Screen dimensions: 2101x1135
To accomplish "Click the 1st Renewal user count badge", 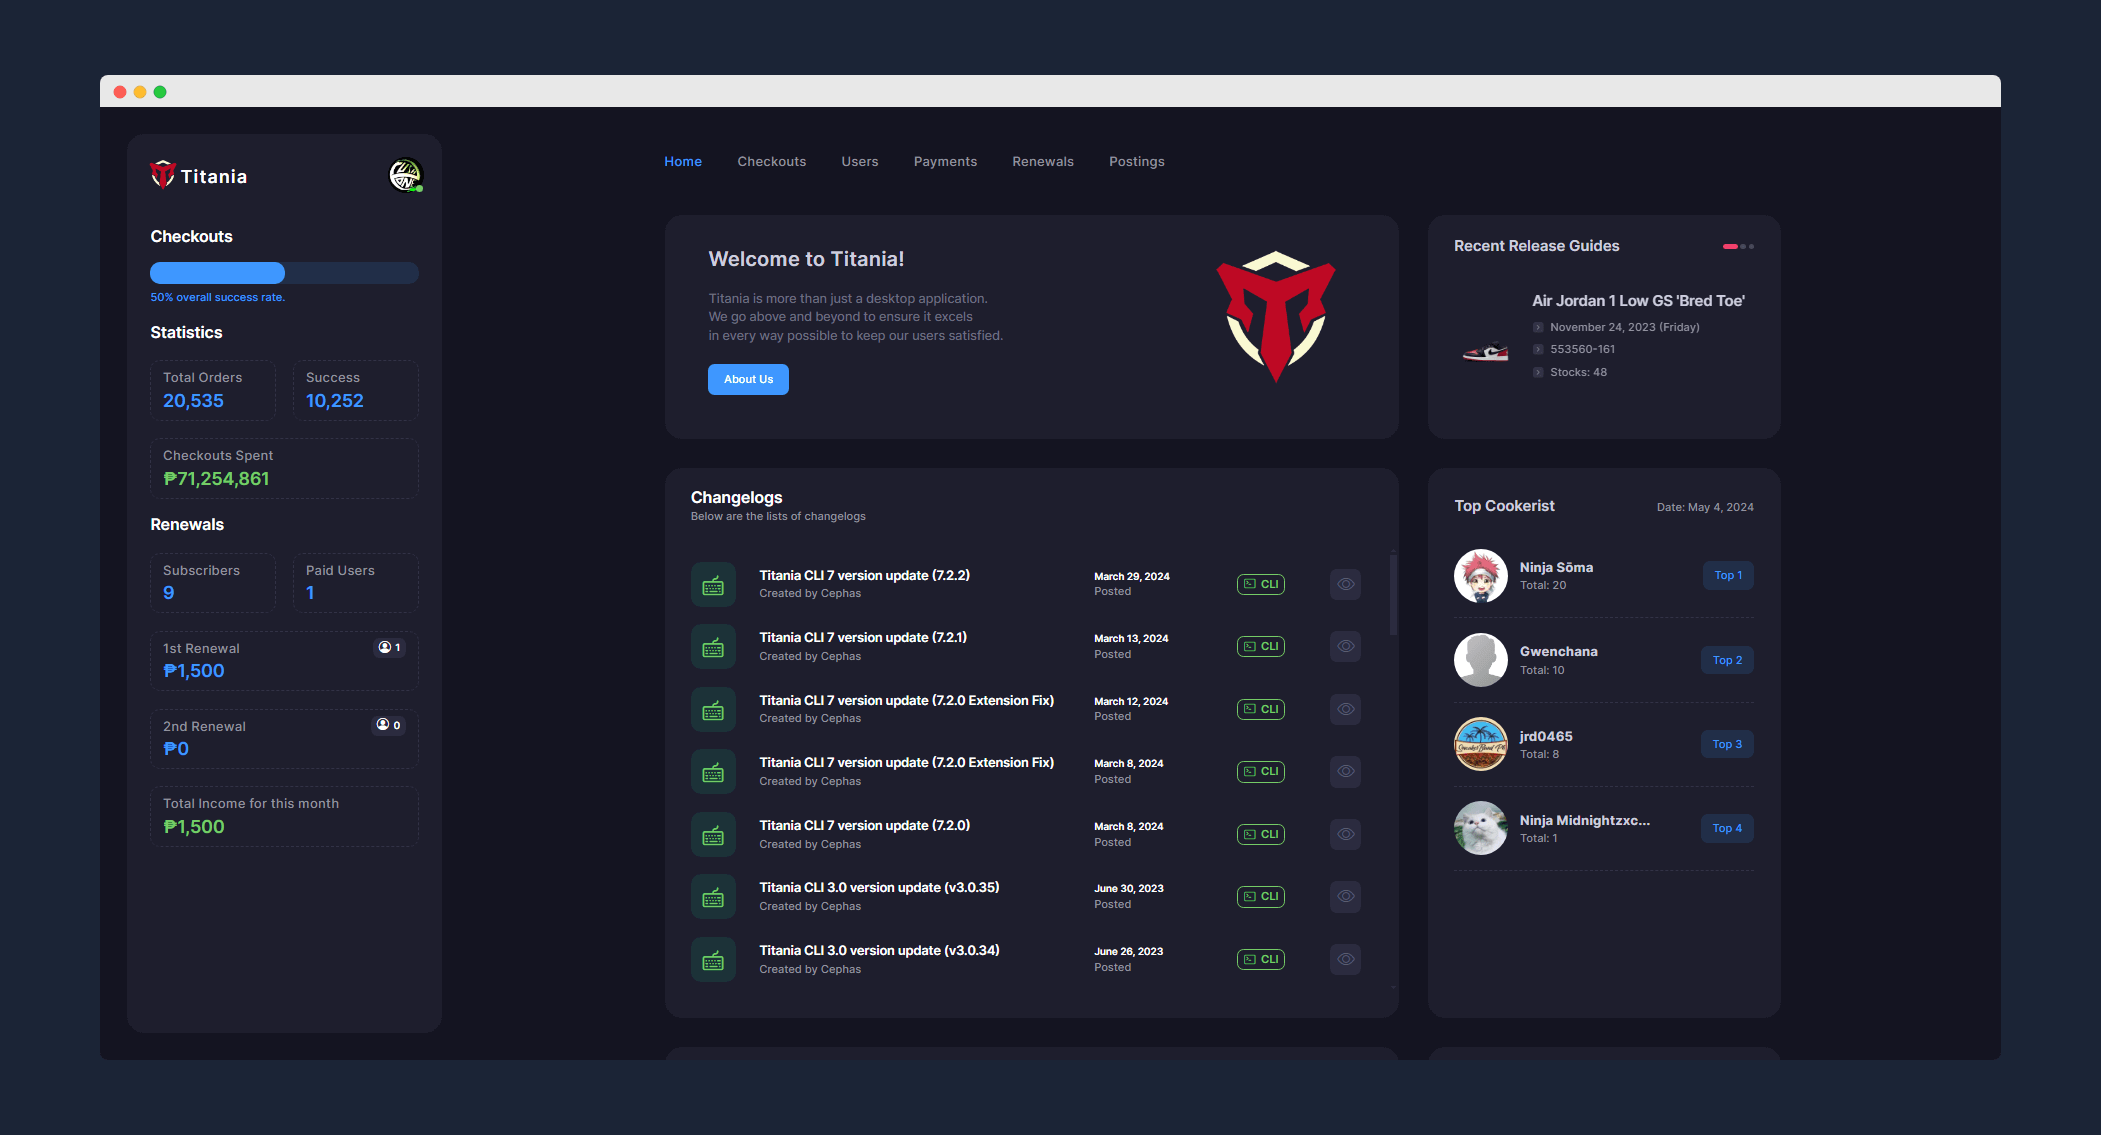I will pos(389,647).
